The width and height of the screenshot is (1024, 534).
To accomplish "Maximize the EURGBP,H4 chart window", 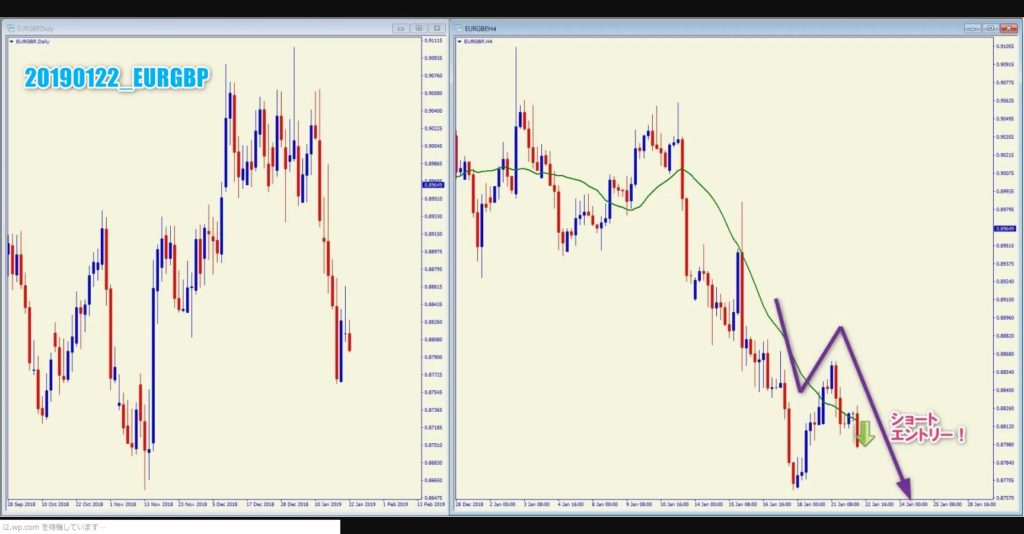I will pyautogui.click(x=990, y=28).
